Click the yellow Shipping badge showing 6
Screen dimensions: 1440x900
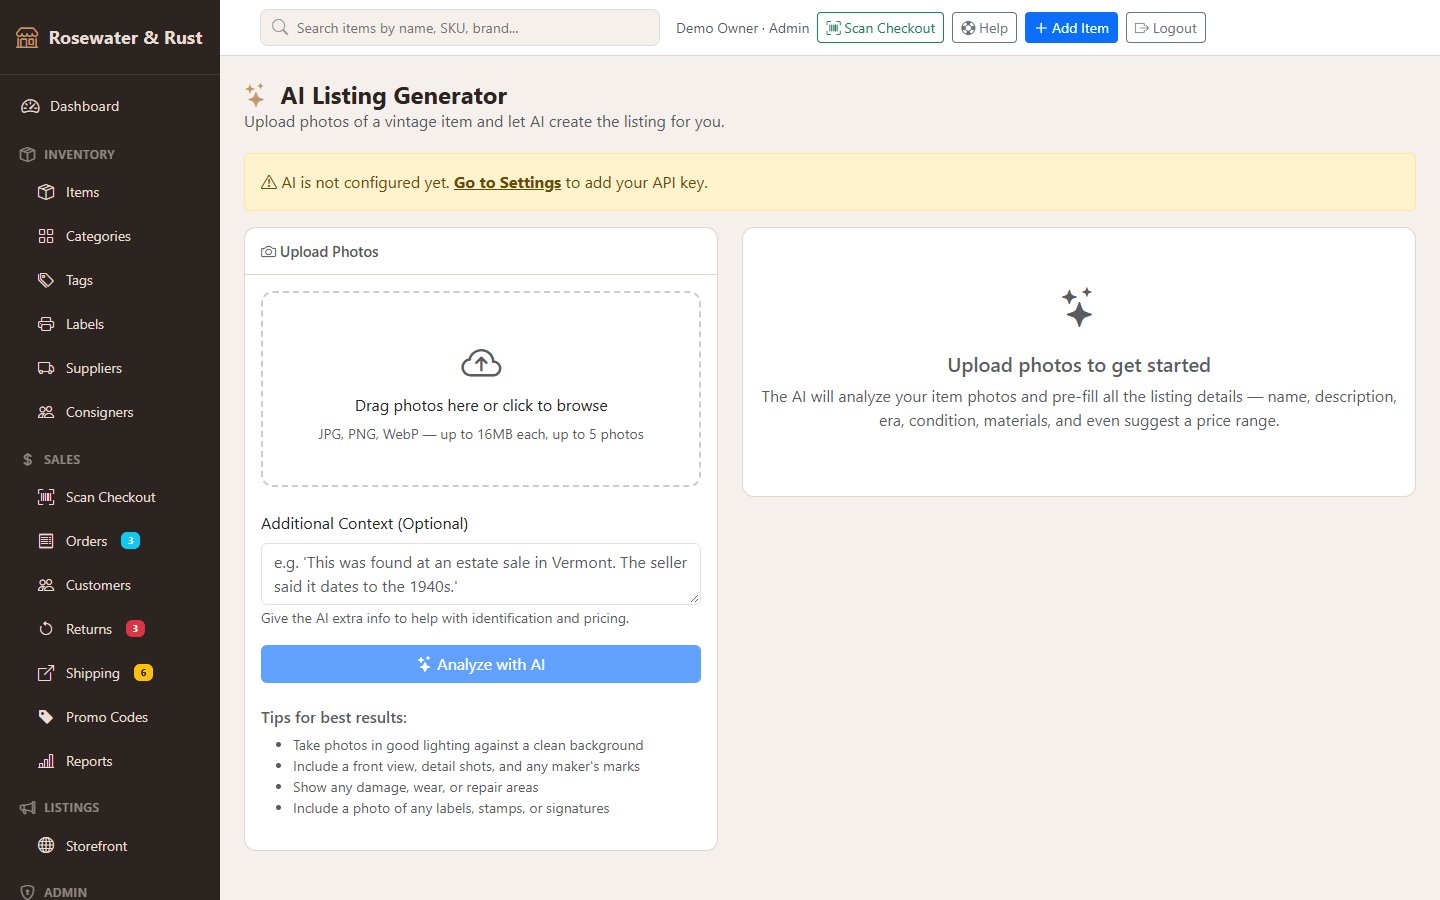(143, 673)
